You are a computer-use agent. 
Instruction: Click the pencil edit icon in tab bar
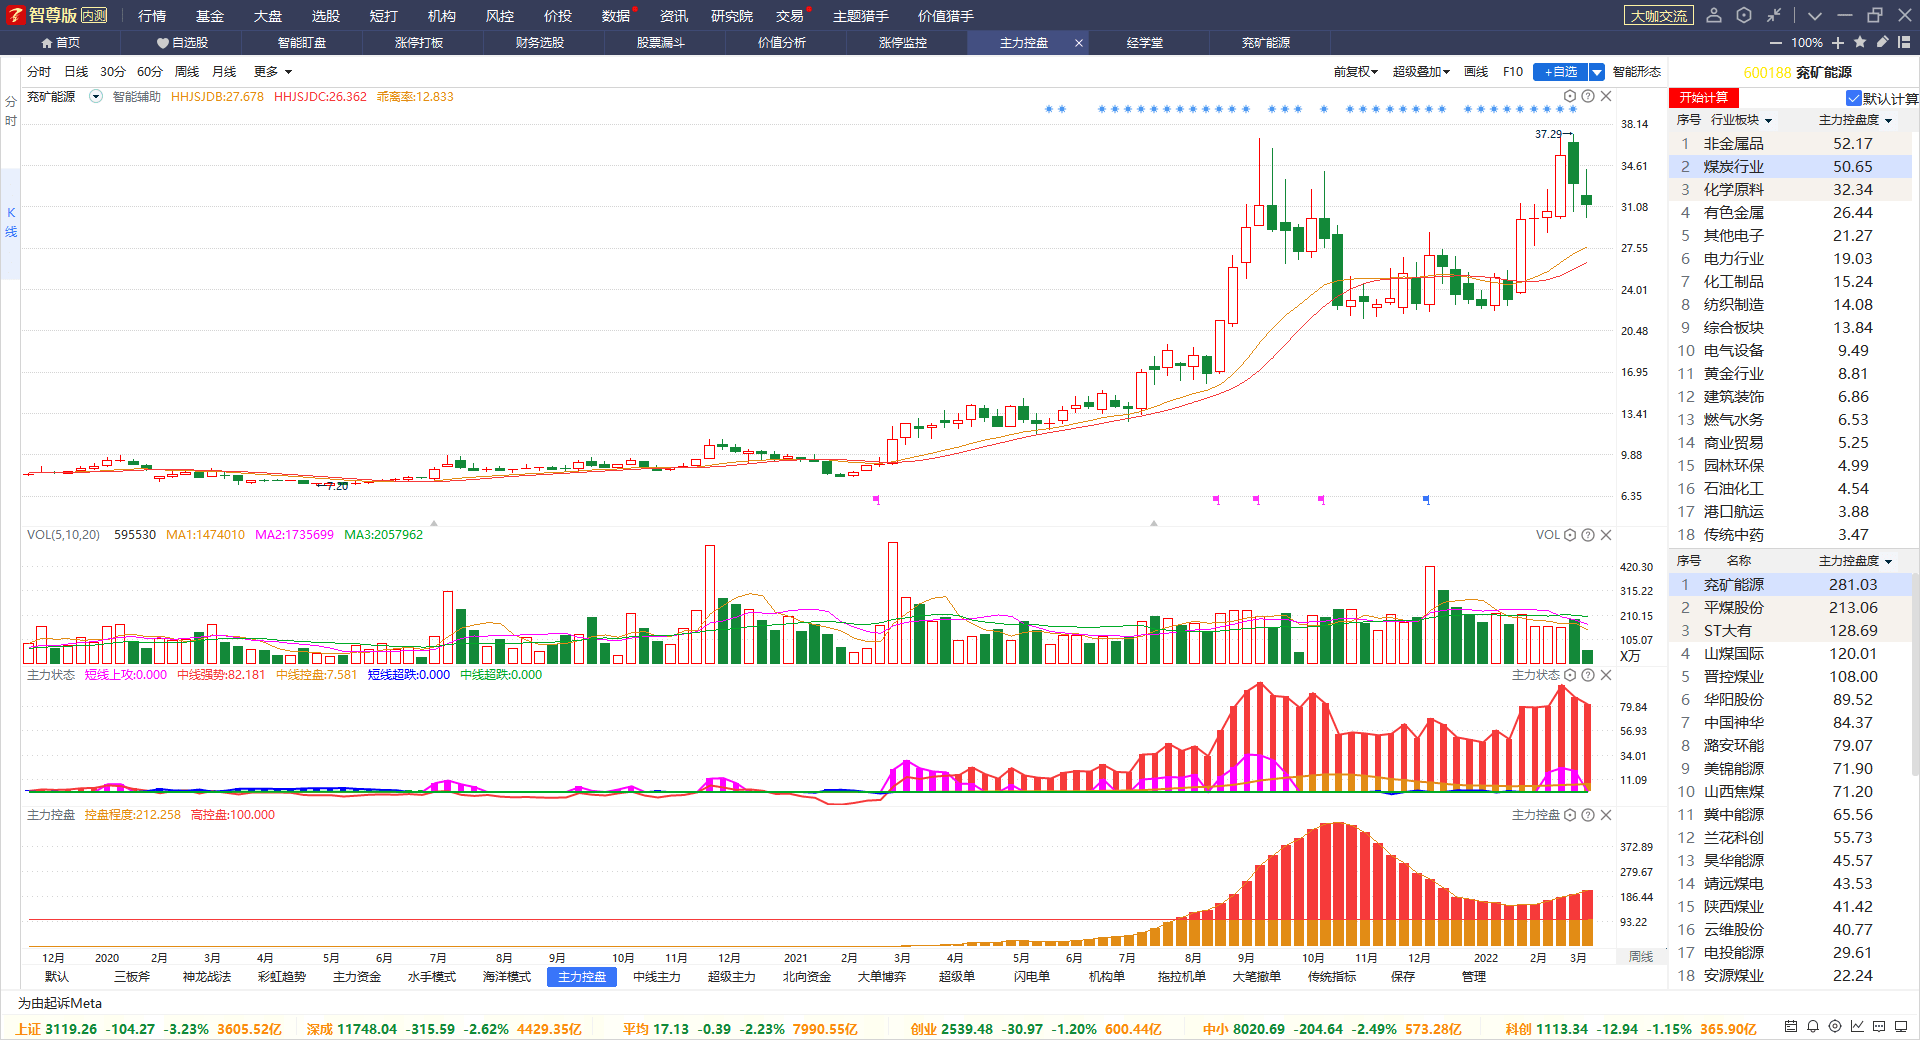(x=1882, y=42)
